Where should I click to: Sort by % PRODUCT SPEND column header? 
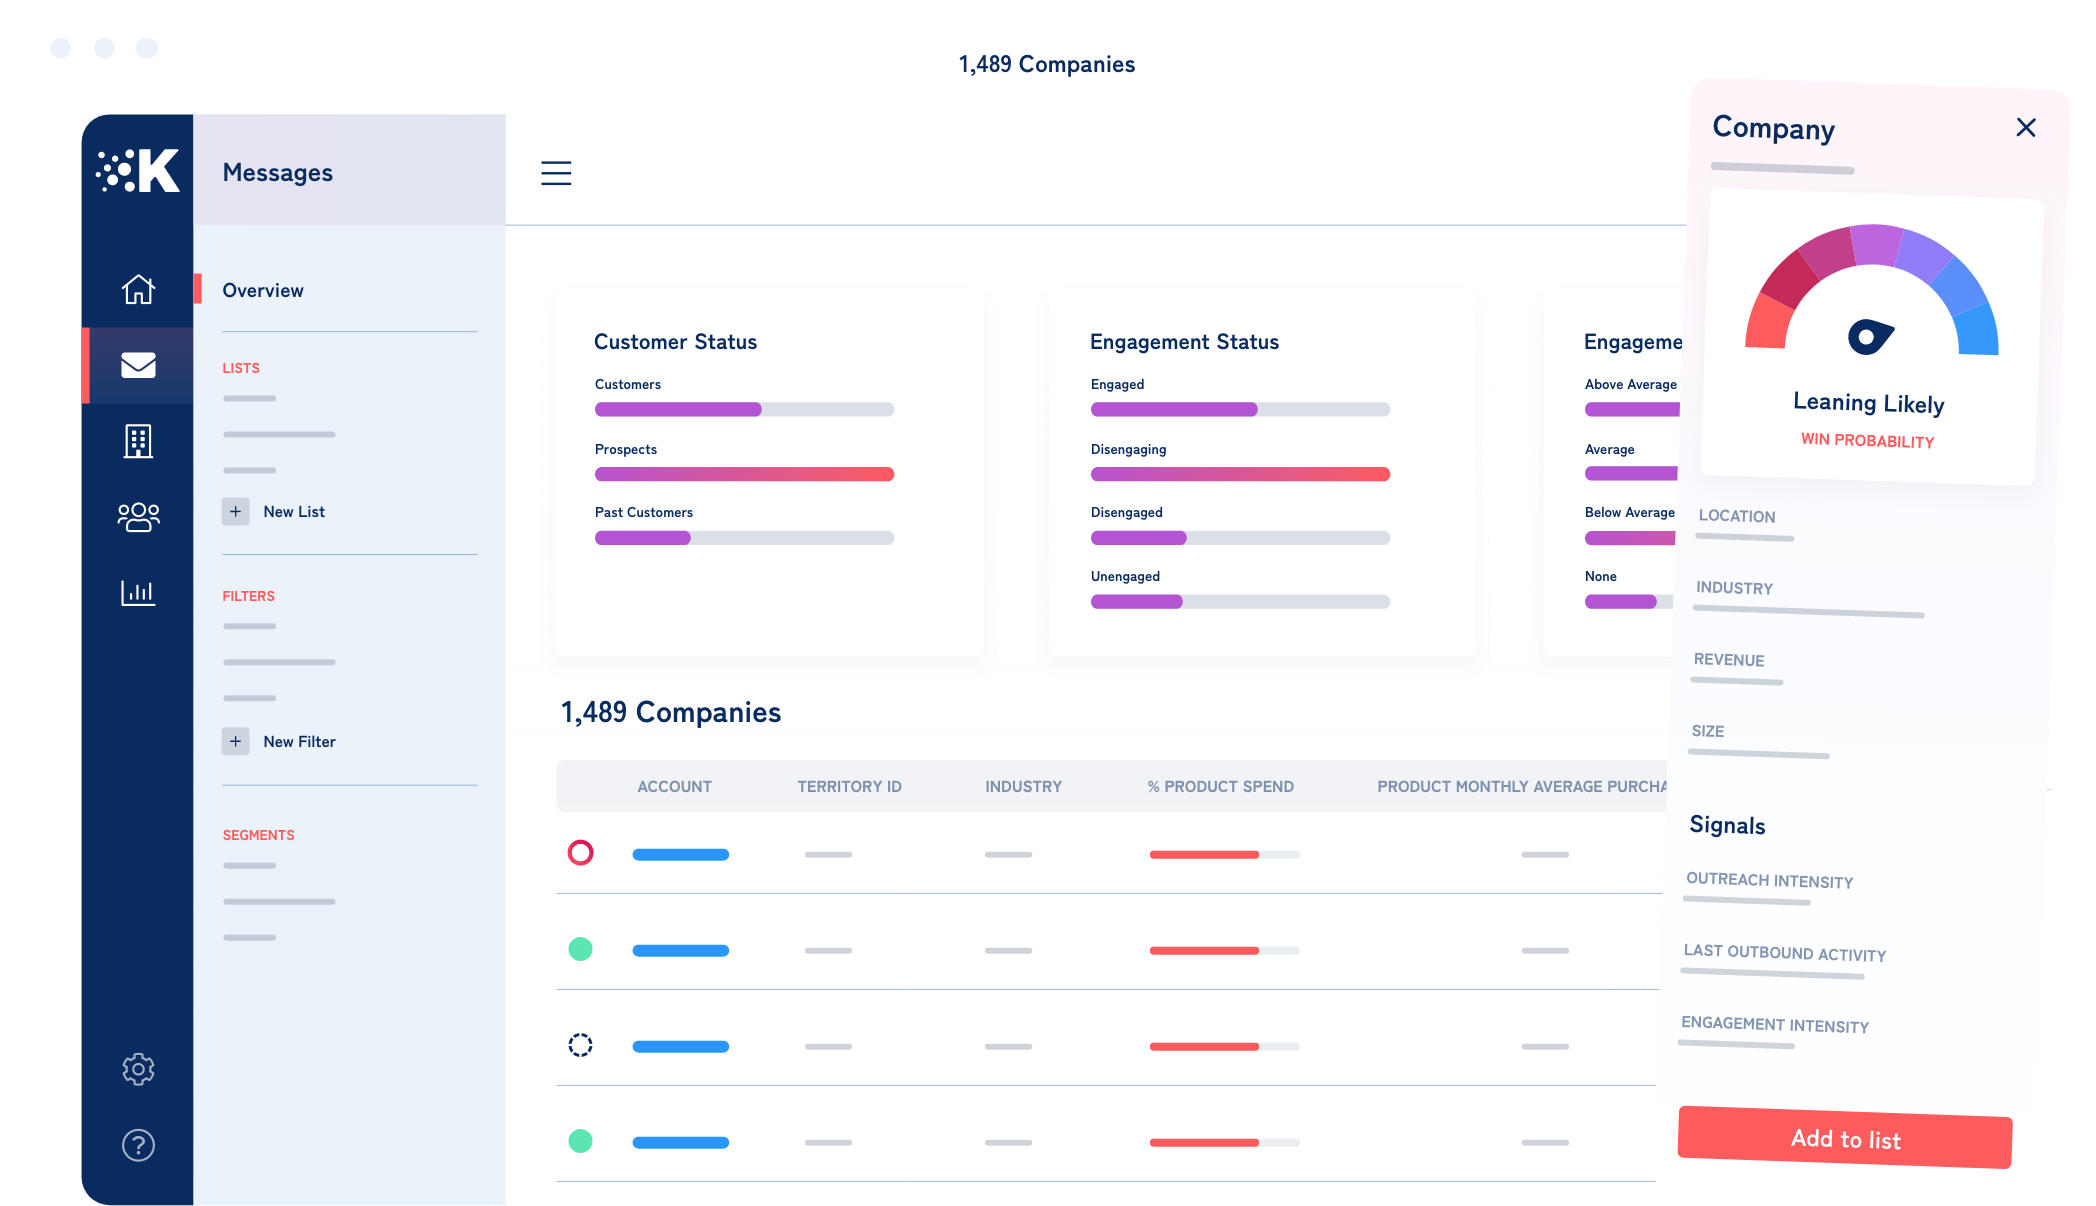point(1220,787)
